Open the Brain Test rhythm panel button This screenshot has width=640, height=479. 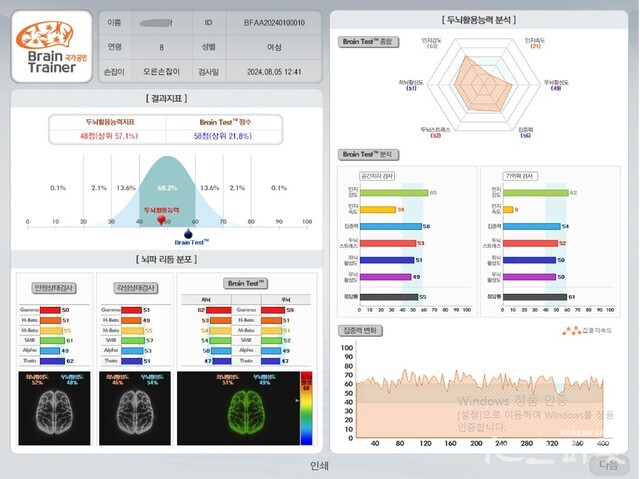(246, 284)
